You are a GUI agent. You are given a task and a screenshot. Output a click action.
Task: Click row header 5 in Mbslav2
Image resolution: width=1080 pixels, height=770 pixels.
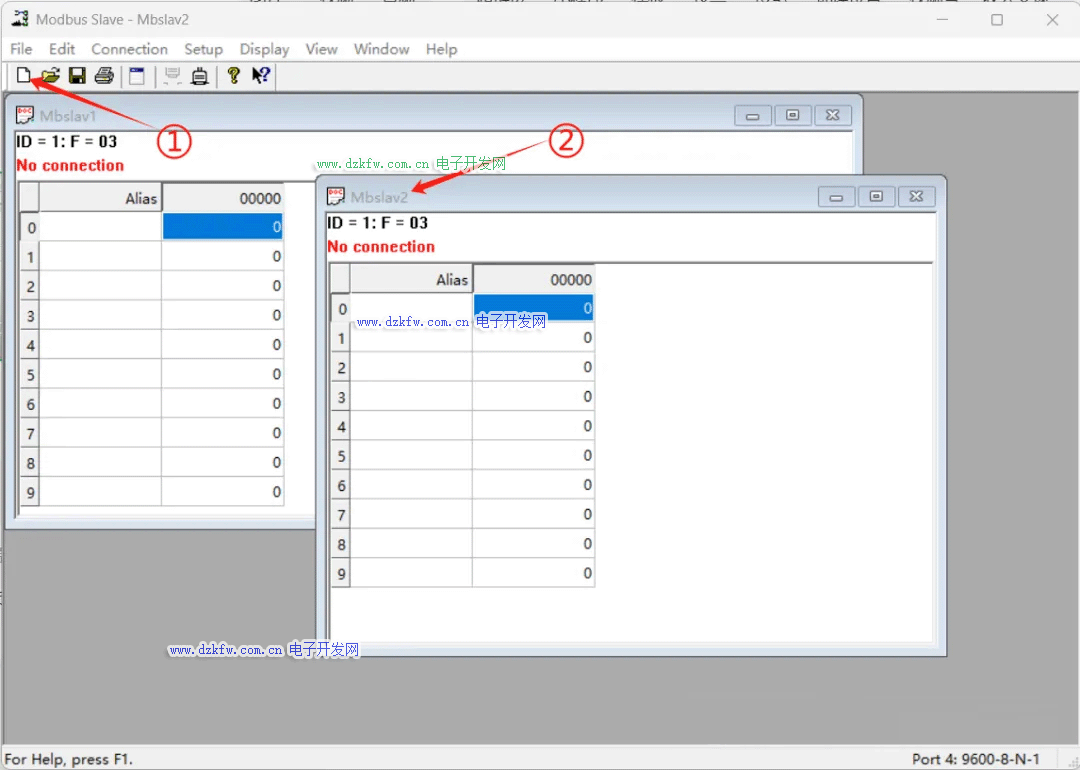pos(341,456)
